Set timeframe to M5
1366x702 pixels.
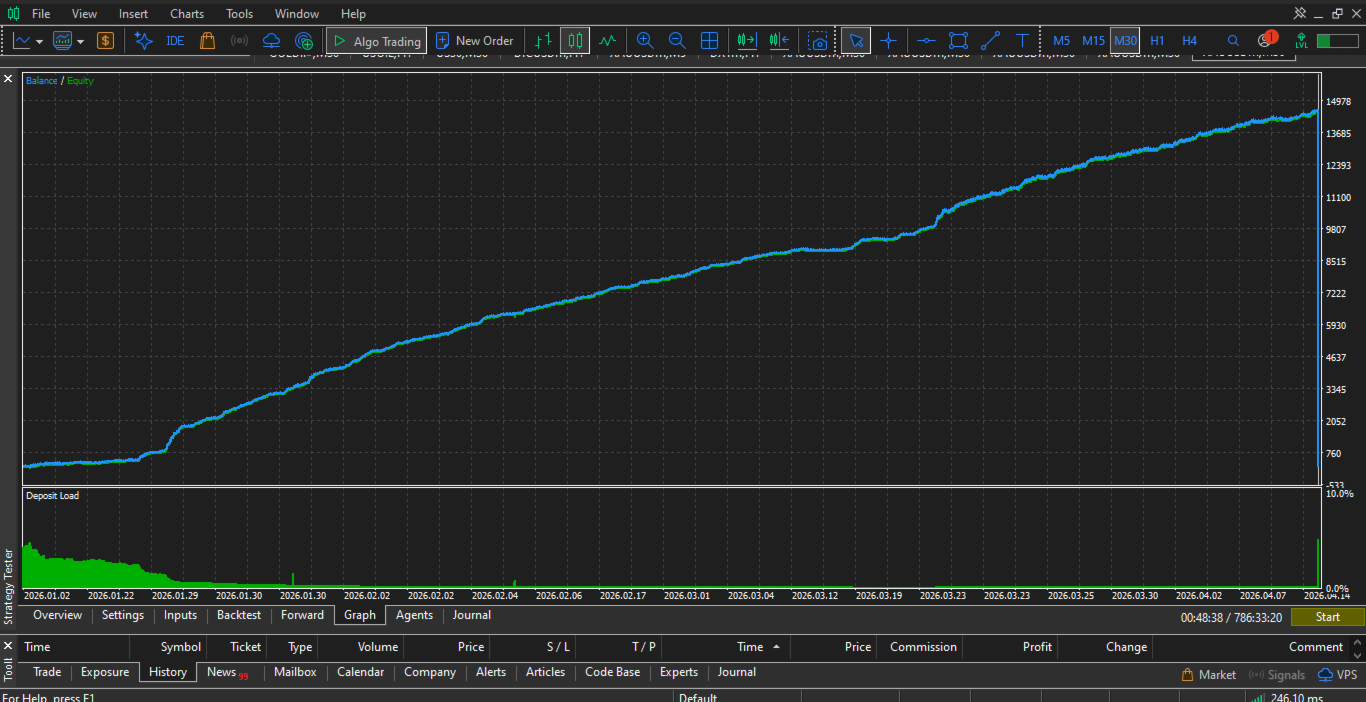1061,41
